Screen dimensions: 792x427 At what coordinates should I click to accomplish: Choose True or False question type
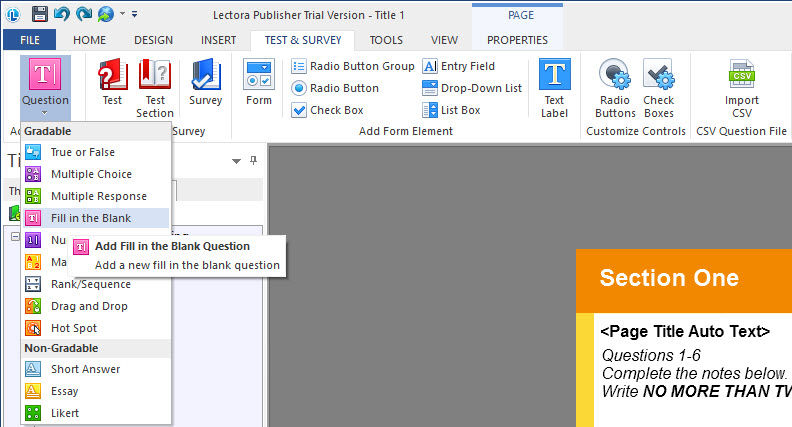(96, 152)
